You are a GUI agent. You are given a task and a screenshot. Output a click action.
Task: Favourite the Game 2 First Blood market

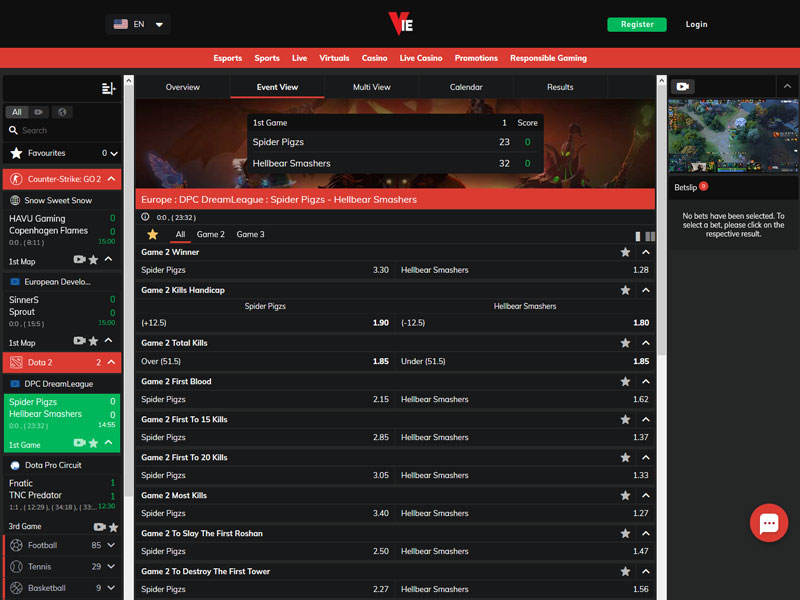[x=625, y=382]
